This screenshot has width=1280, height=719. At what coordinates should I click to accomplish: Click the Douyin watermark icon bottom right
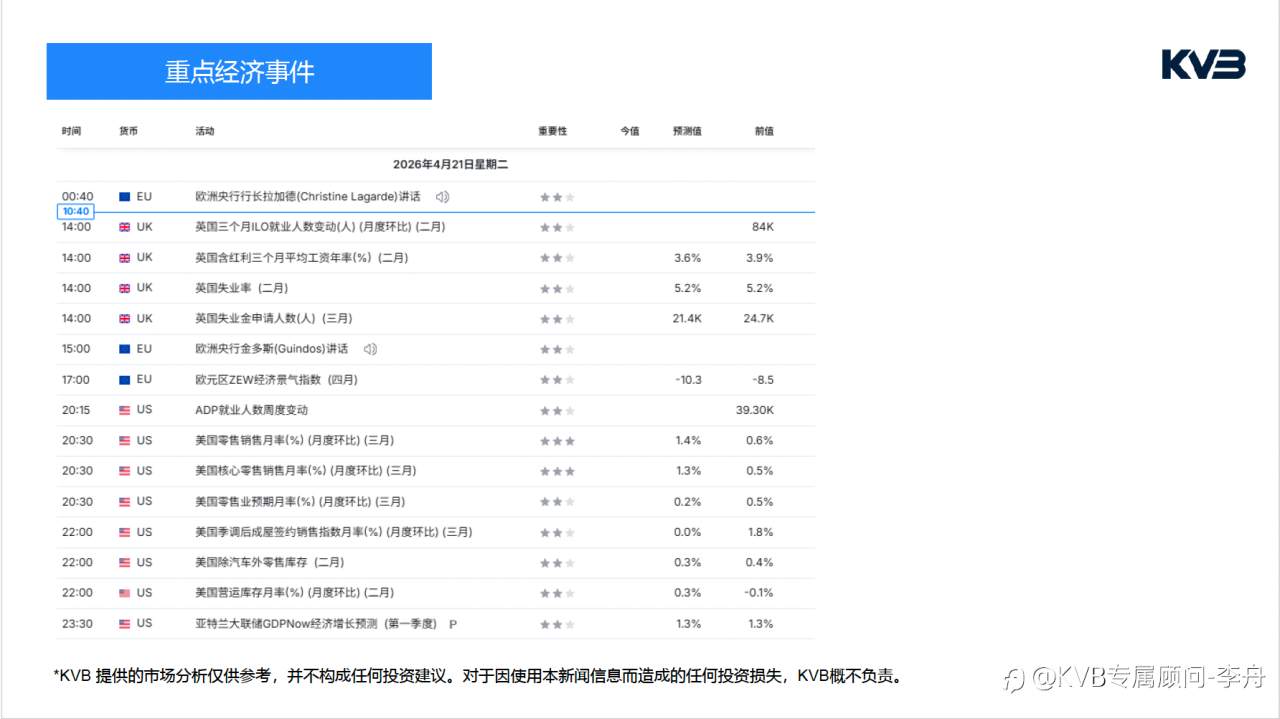1013,678
